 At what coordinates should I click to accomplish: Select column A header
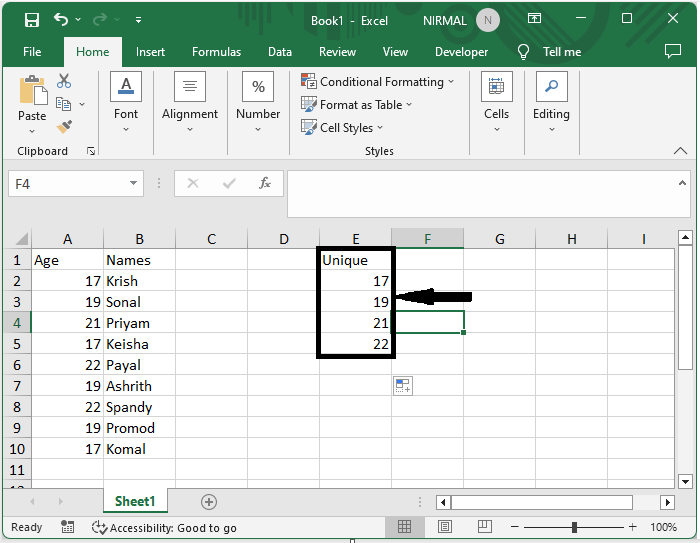67,239
